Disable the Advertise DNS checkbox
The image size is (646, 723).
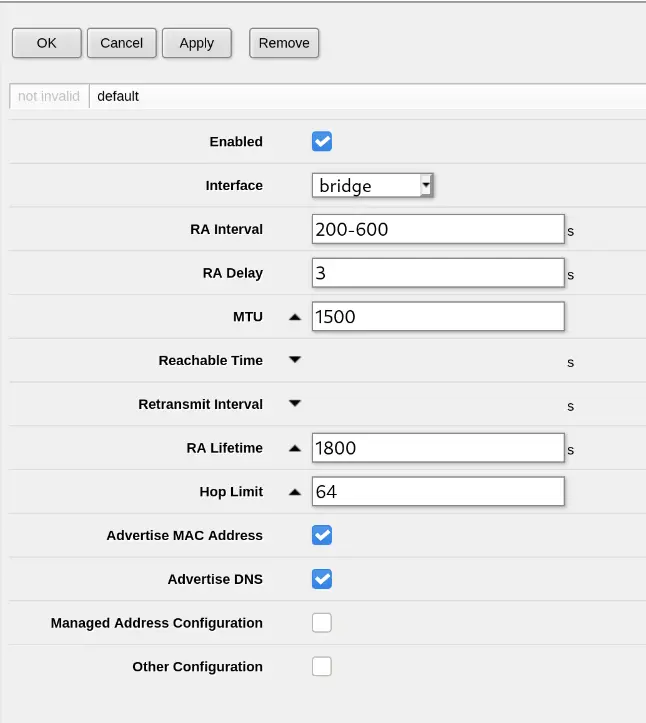[322, 579]
